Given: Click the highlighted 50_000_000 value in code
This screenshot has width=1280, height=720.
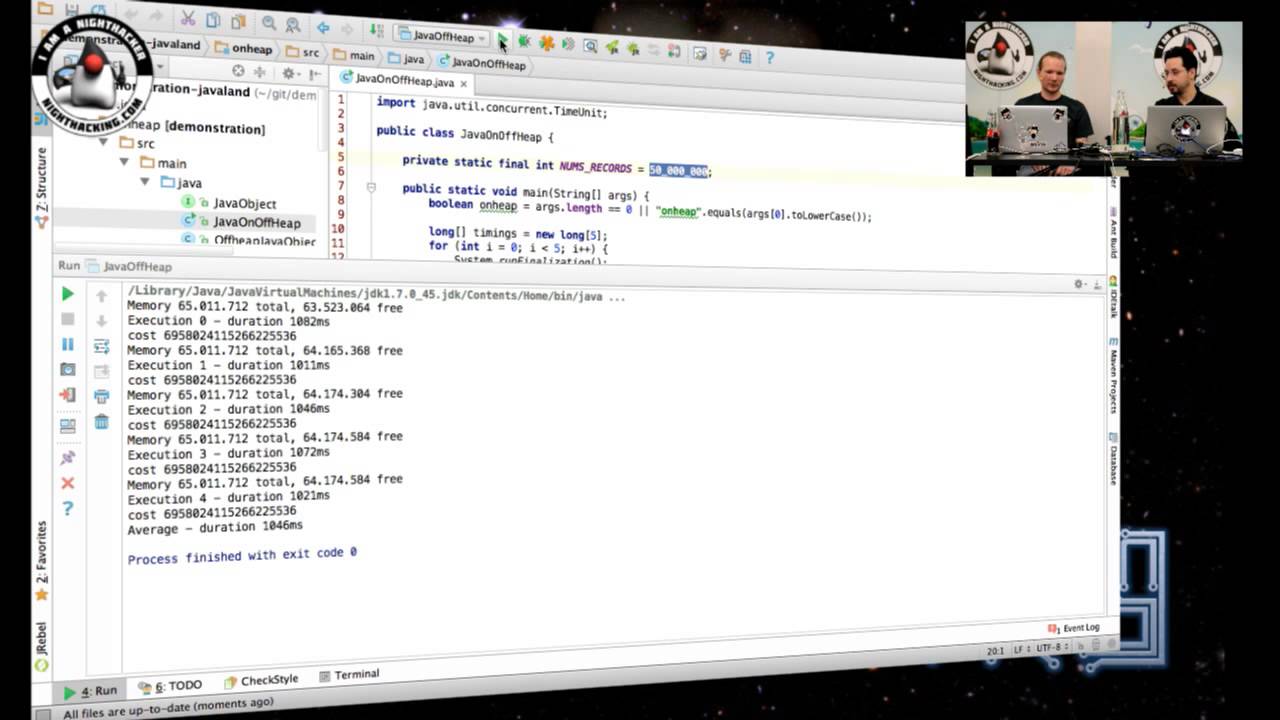Looking at the screenshot, I should tap(679, 171).
